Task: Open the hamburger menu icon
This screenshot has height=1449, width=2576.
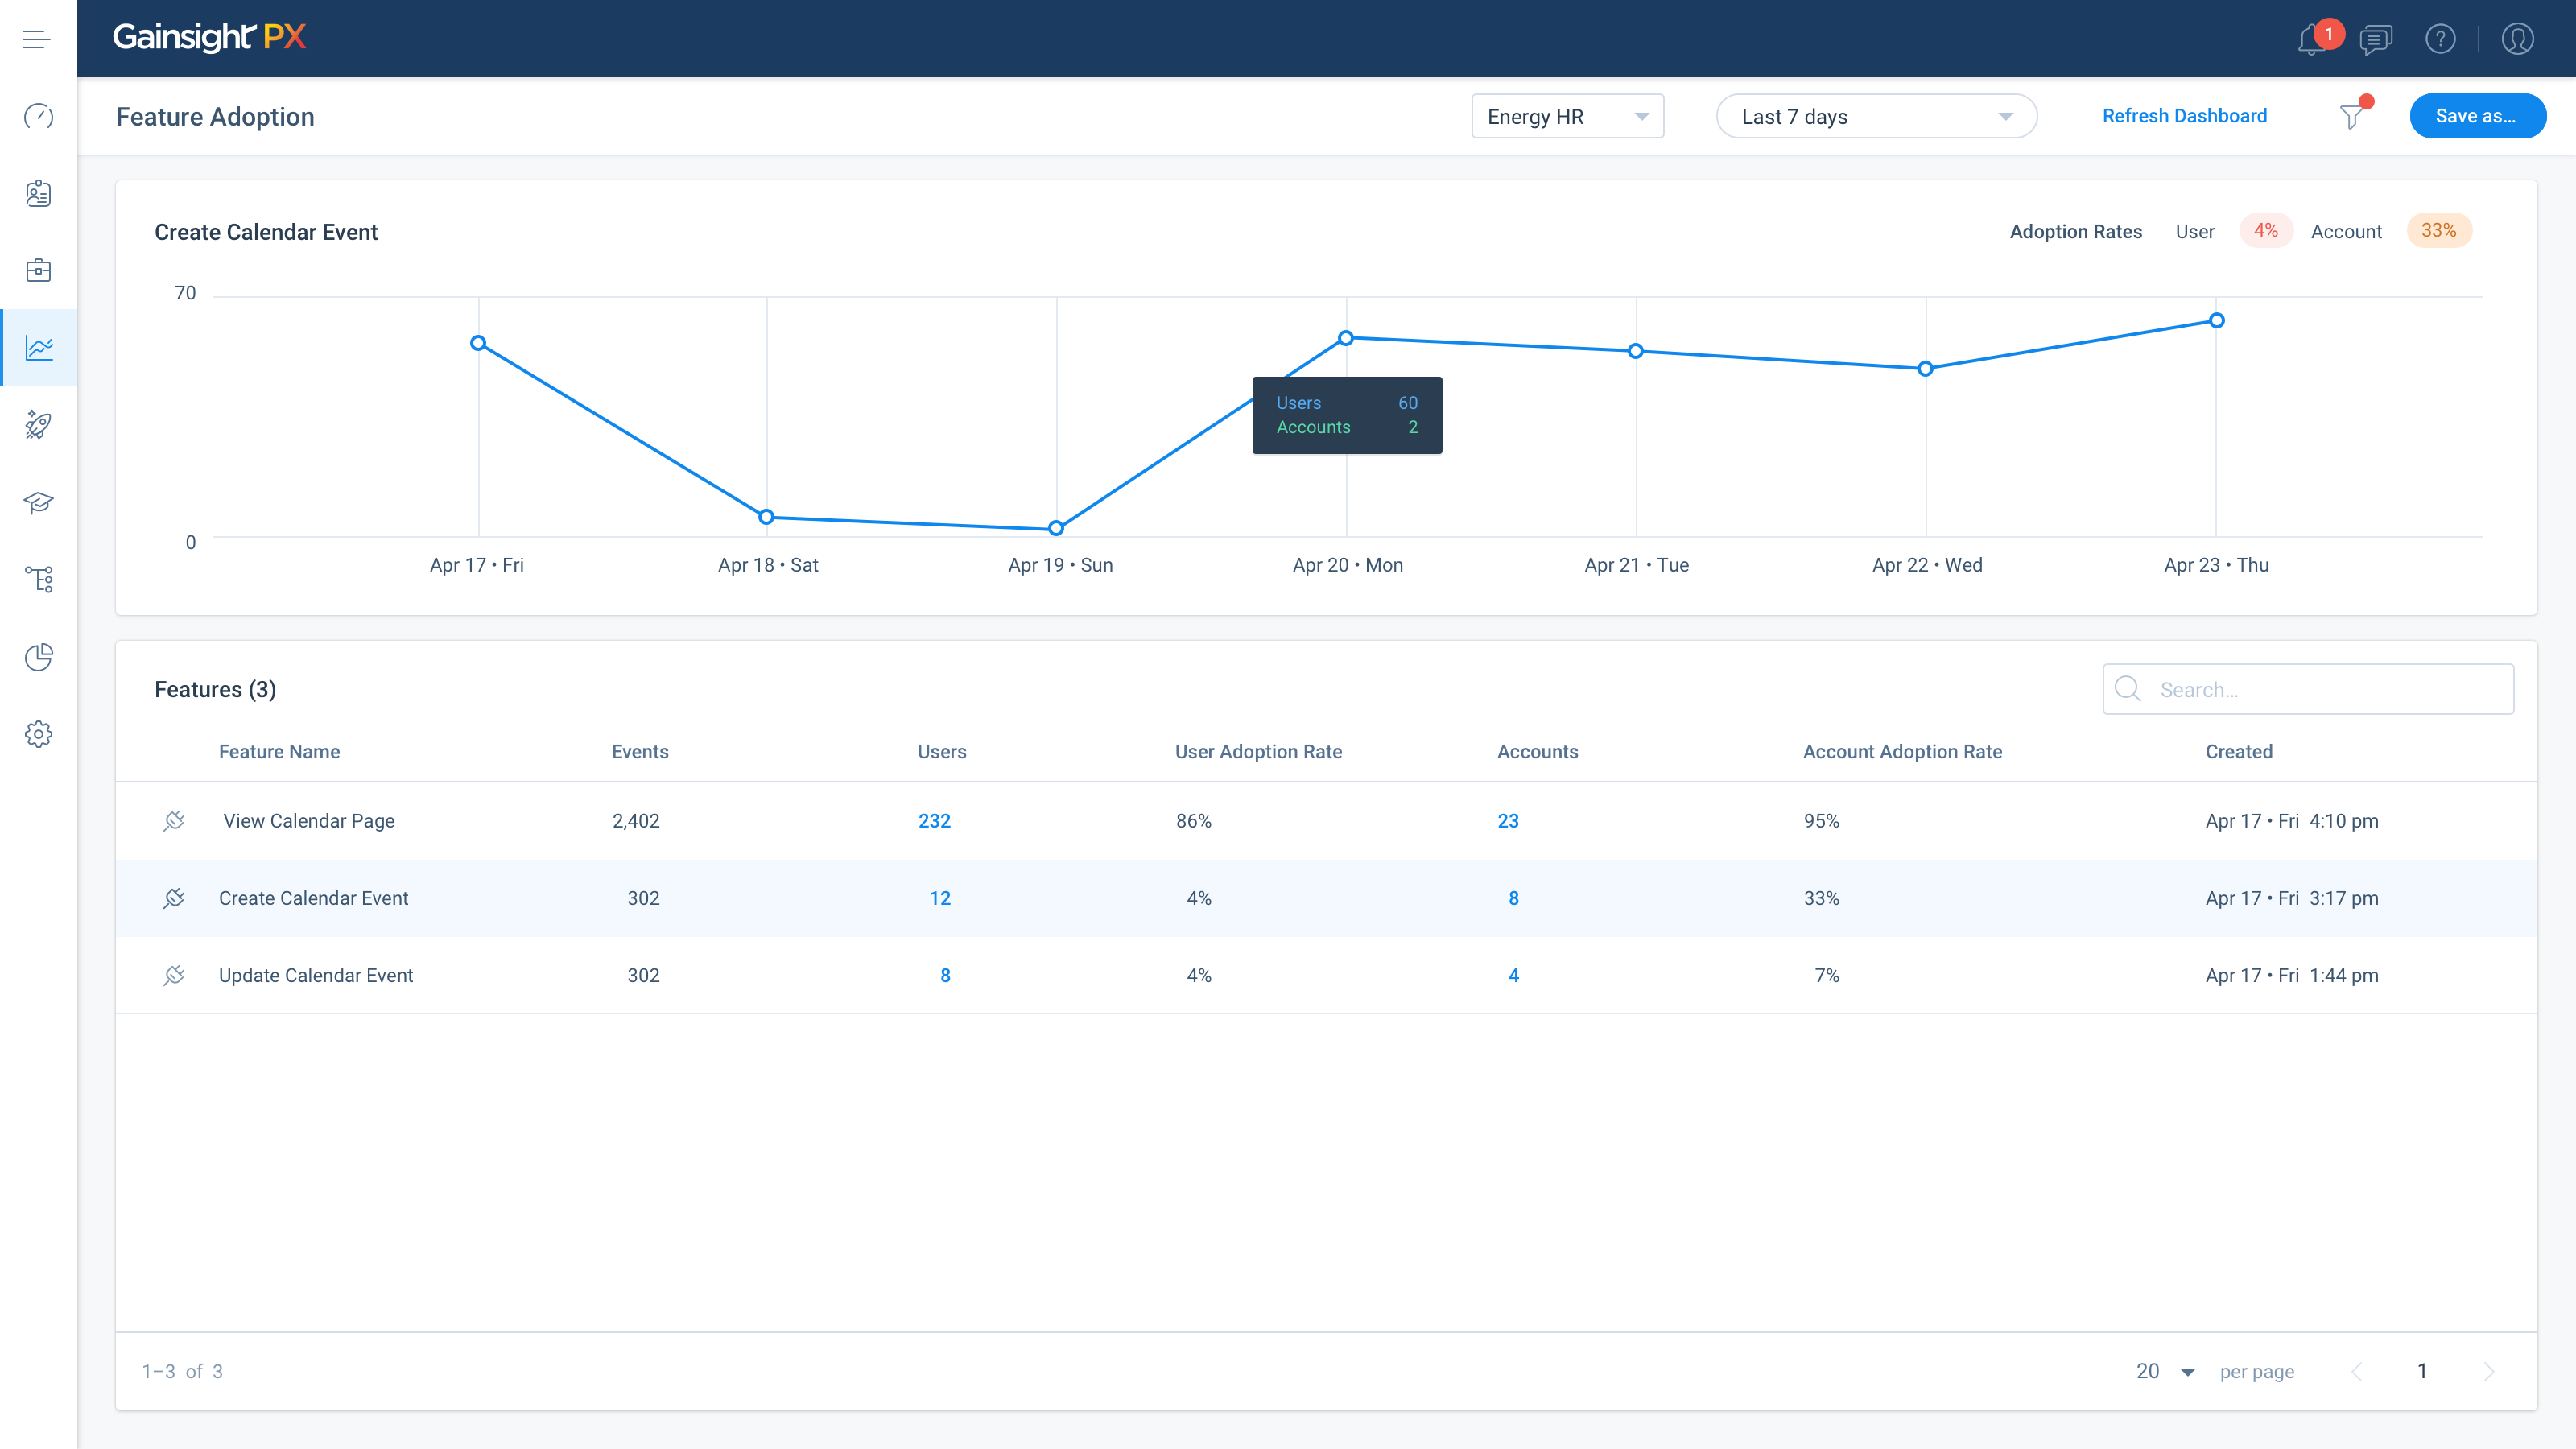Action: [37, 39]
